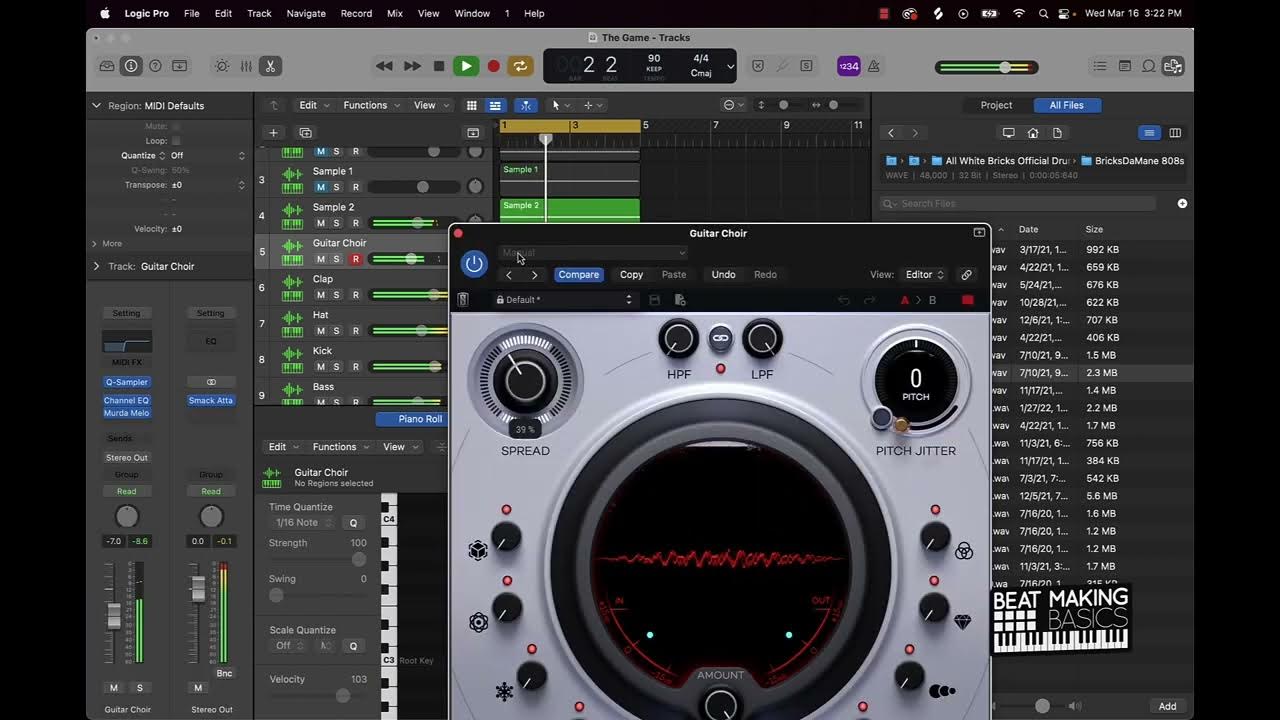Open the Manual settings dropdown in plugin
The image size is (1280, 720).
point(593,253)
